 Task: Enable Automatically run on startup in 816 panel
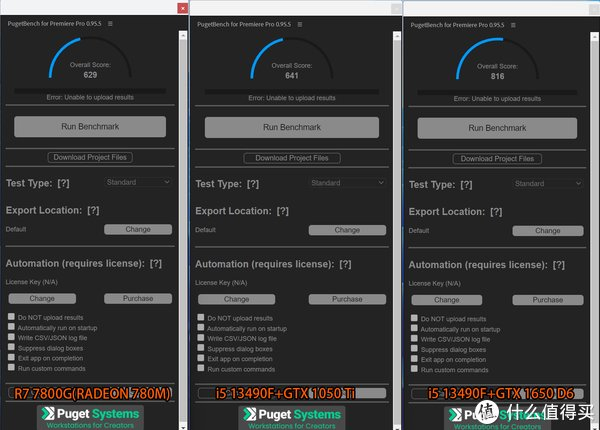coord(414,329)
